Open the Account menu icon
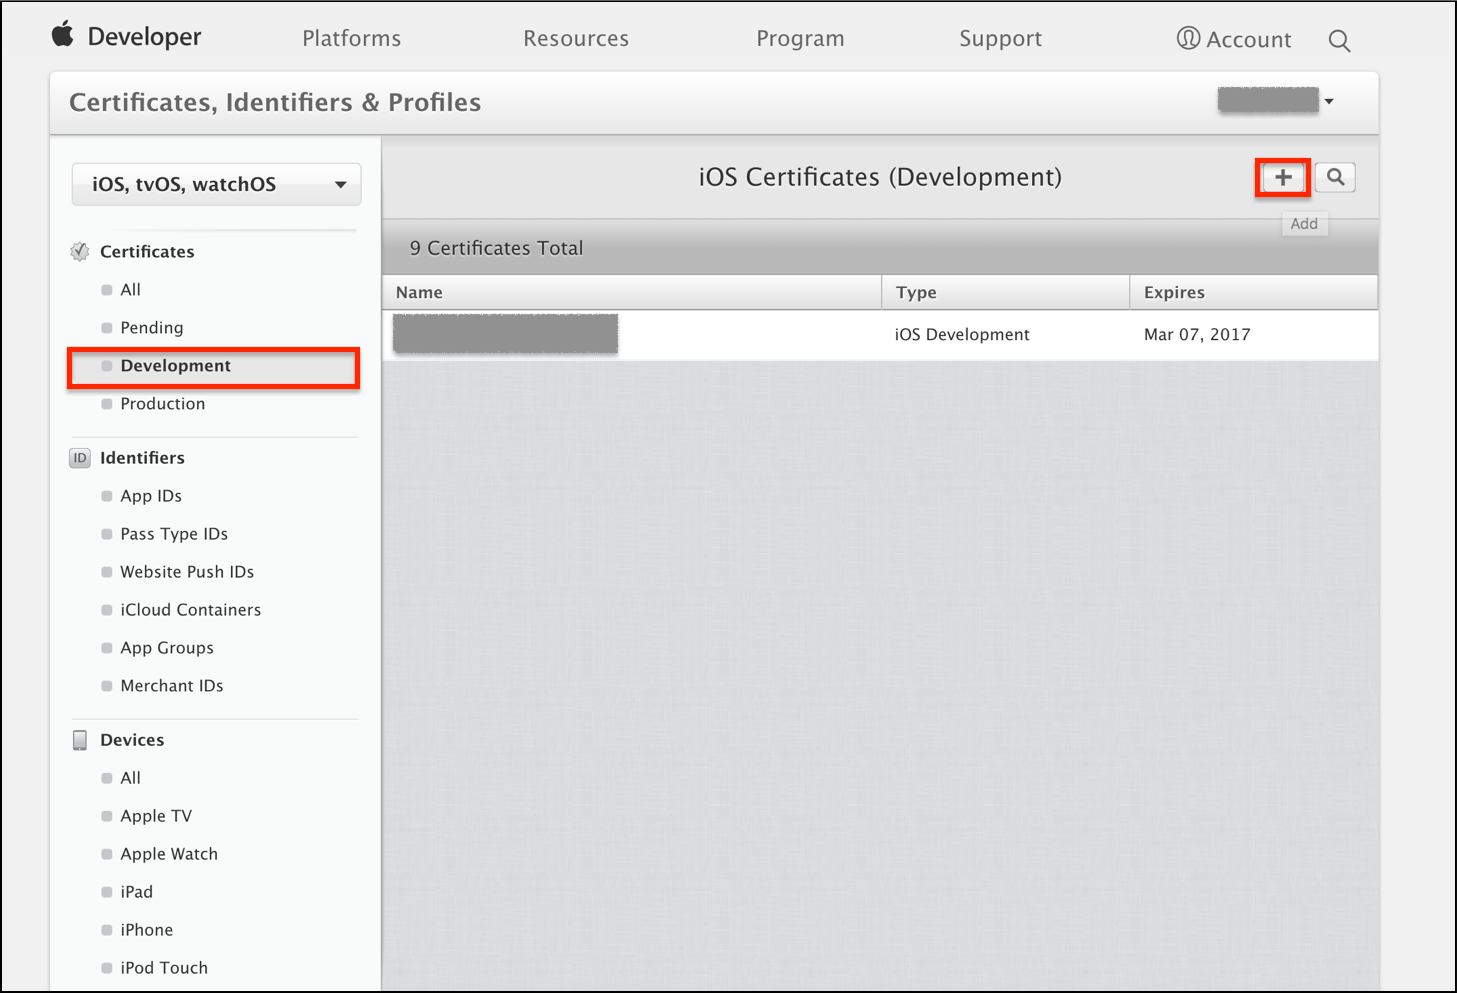The width and height of the screenshot is (1457, 993). click(x=1188, y=38)
